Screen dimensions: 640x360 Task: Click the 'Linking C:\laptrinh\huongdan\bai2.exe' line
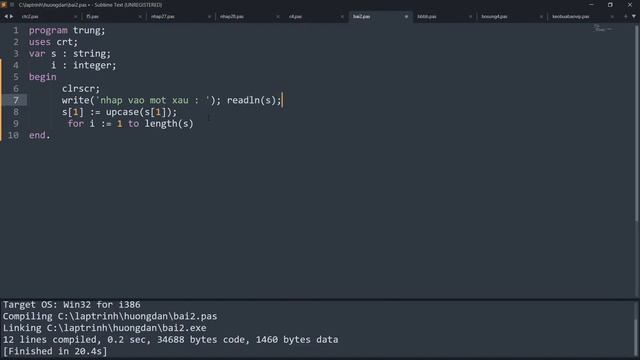point(104,328)
